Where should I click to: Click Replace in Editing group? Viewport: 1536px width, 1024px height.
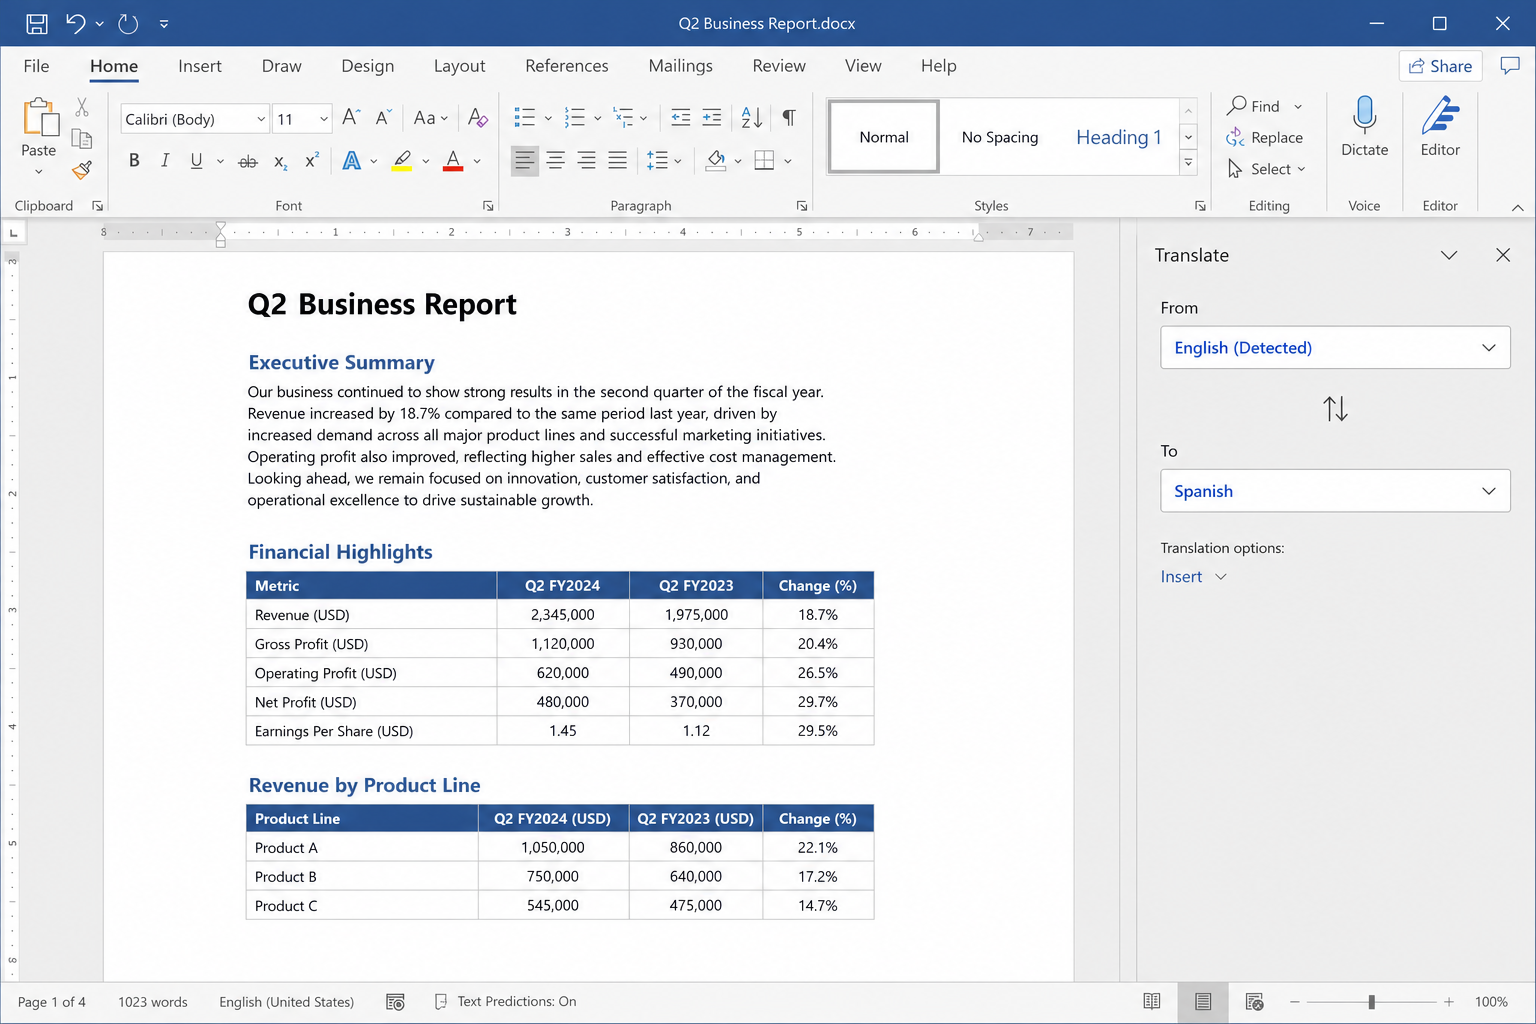pyautogui.click(x=1265, y=138)
